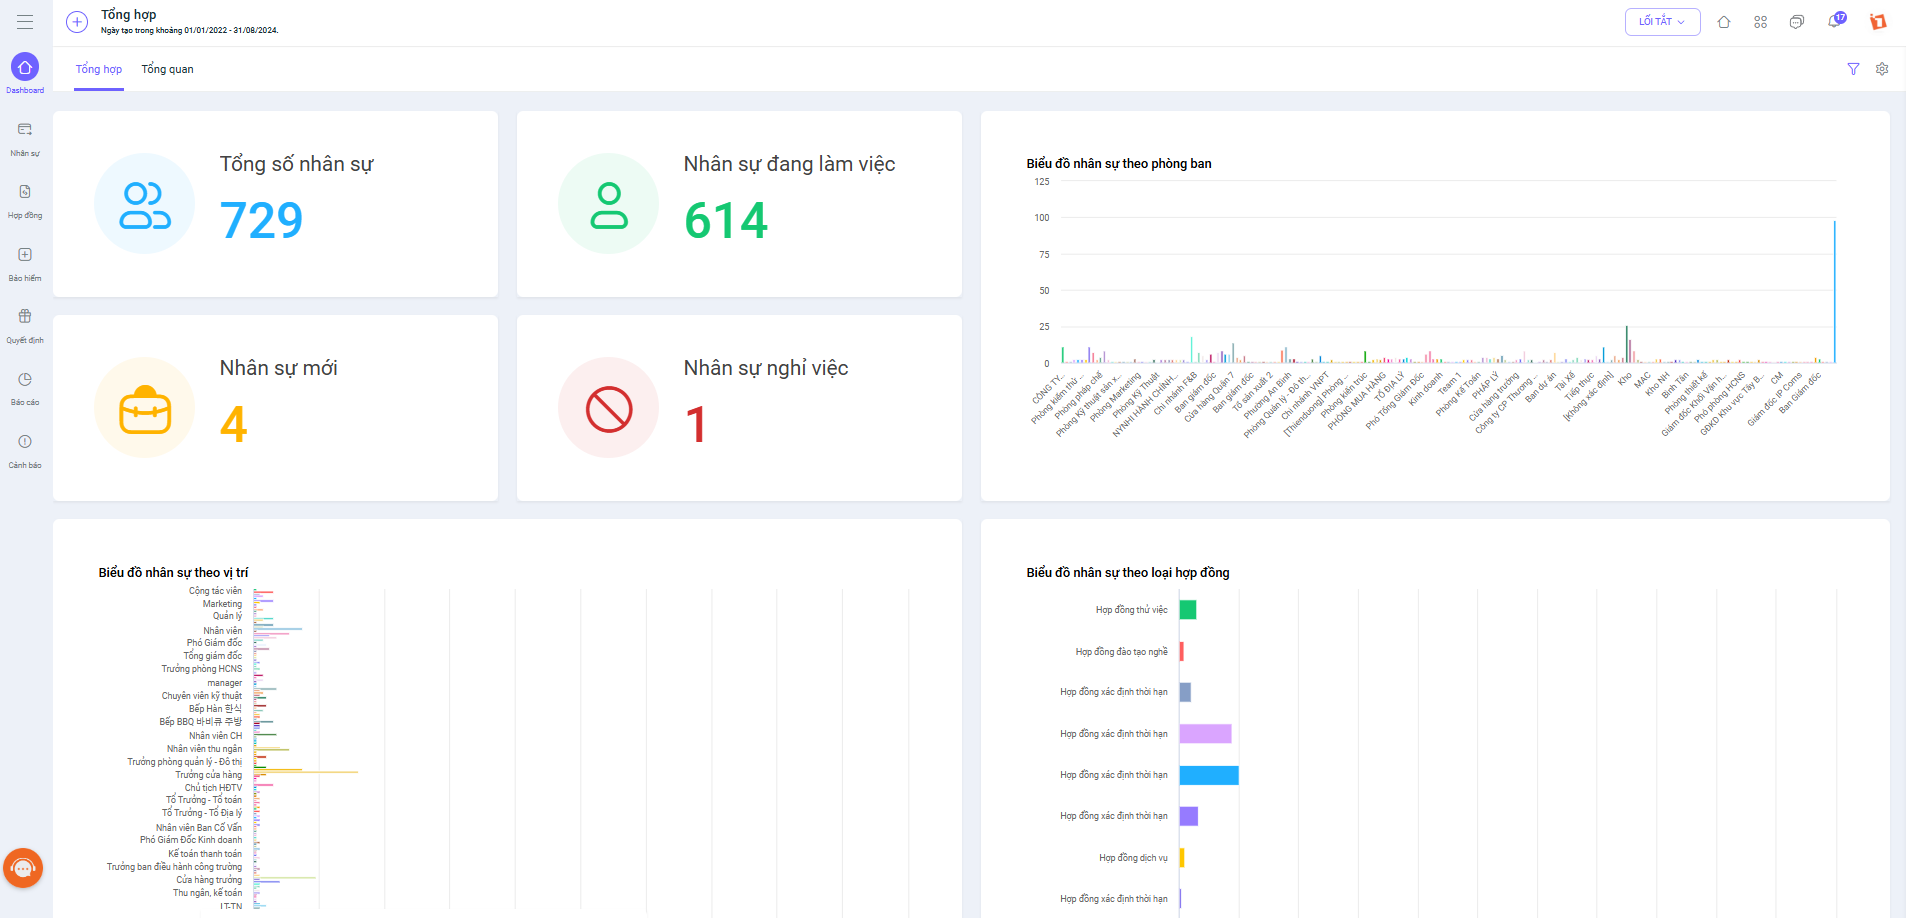Click the Nhân sự đang làm việc heading

(789, 164)
